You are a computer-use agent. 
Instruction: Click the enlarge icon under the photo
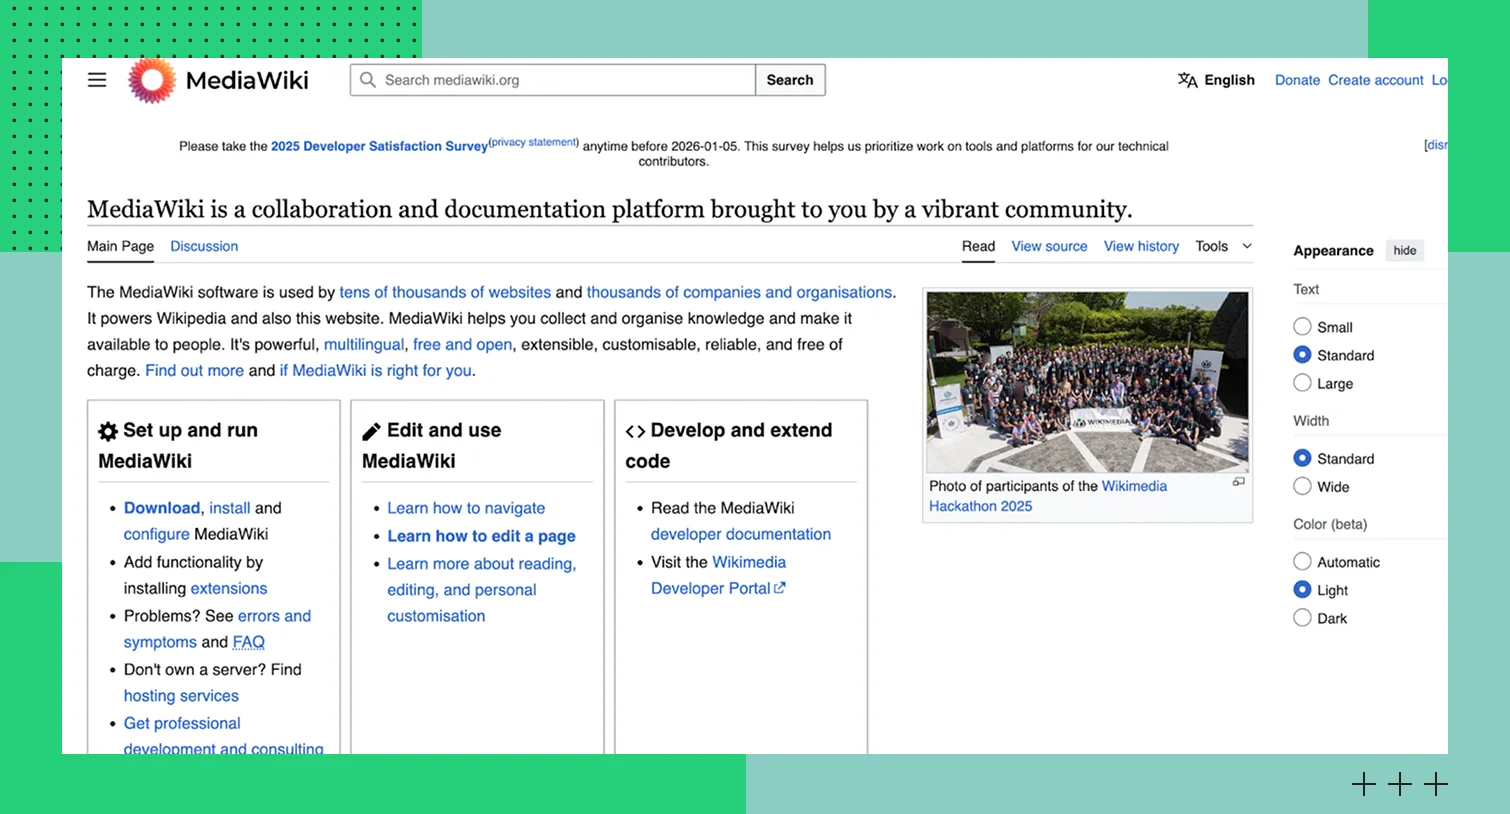1238,482
